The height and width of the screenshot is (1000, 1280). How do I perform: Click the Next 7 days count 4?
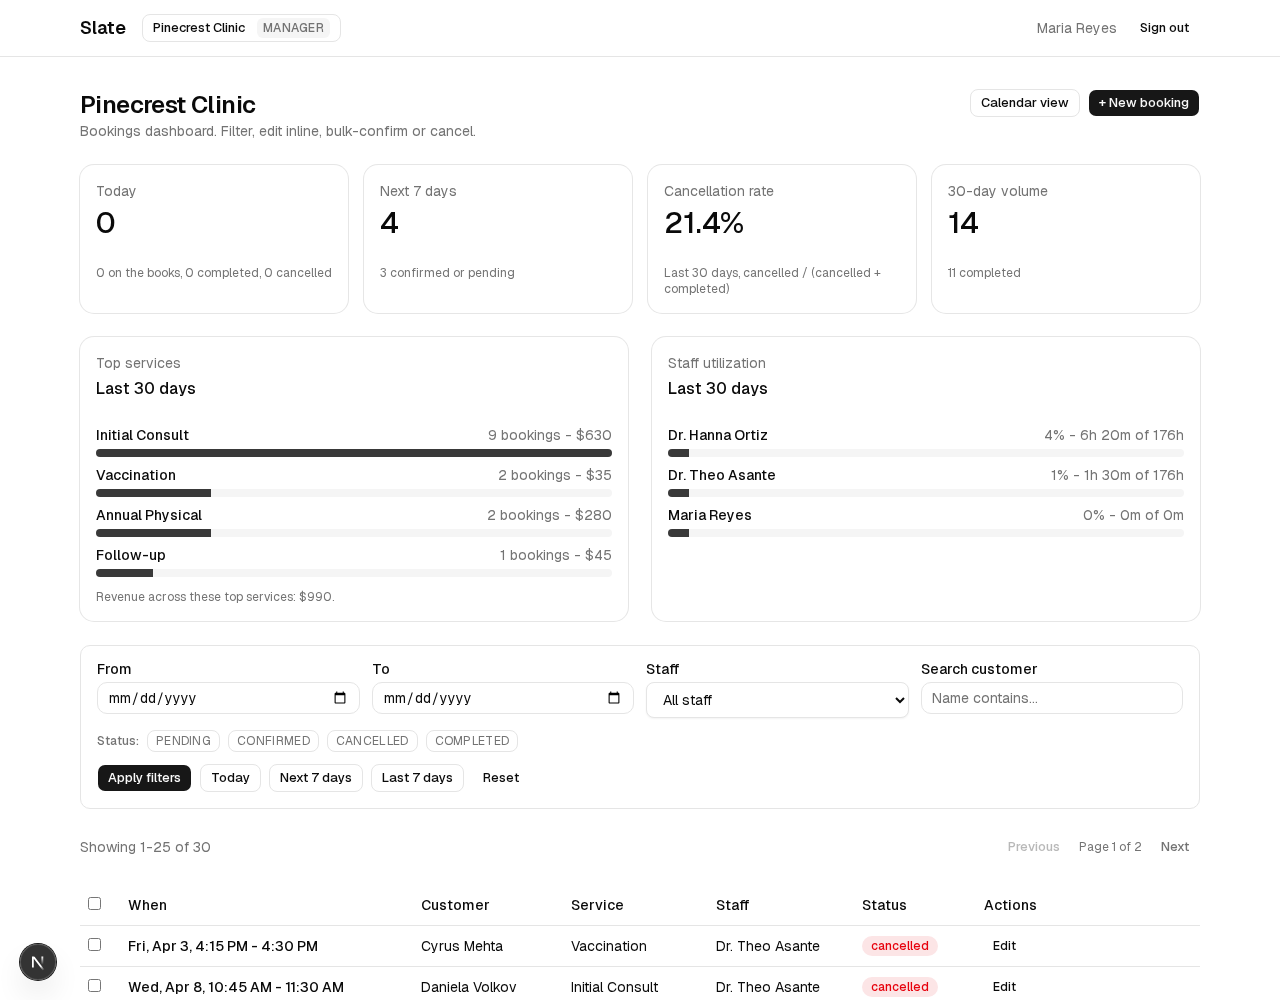point(389,223)
